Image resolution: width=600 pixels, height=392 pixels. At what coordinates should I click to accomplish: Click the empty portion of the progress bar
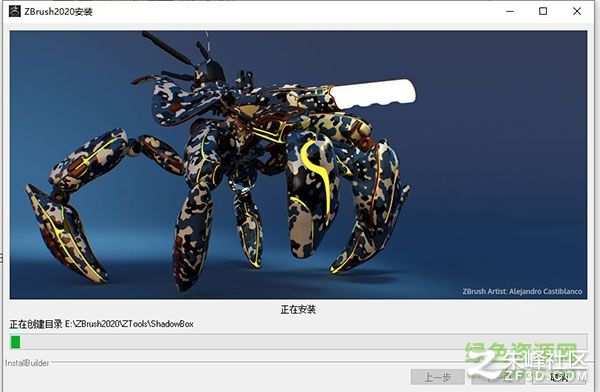[x=303, y=342]
